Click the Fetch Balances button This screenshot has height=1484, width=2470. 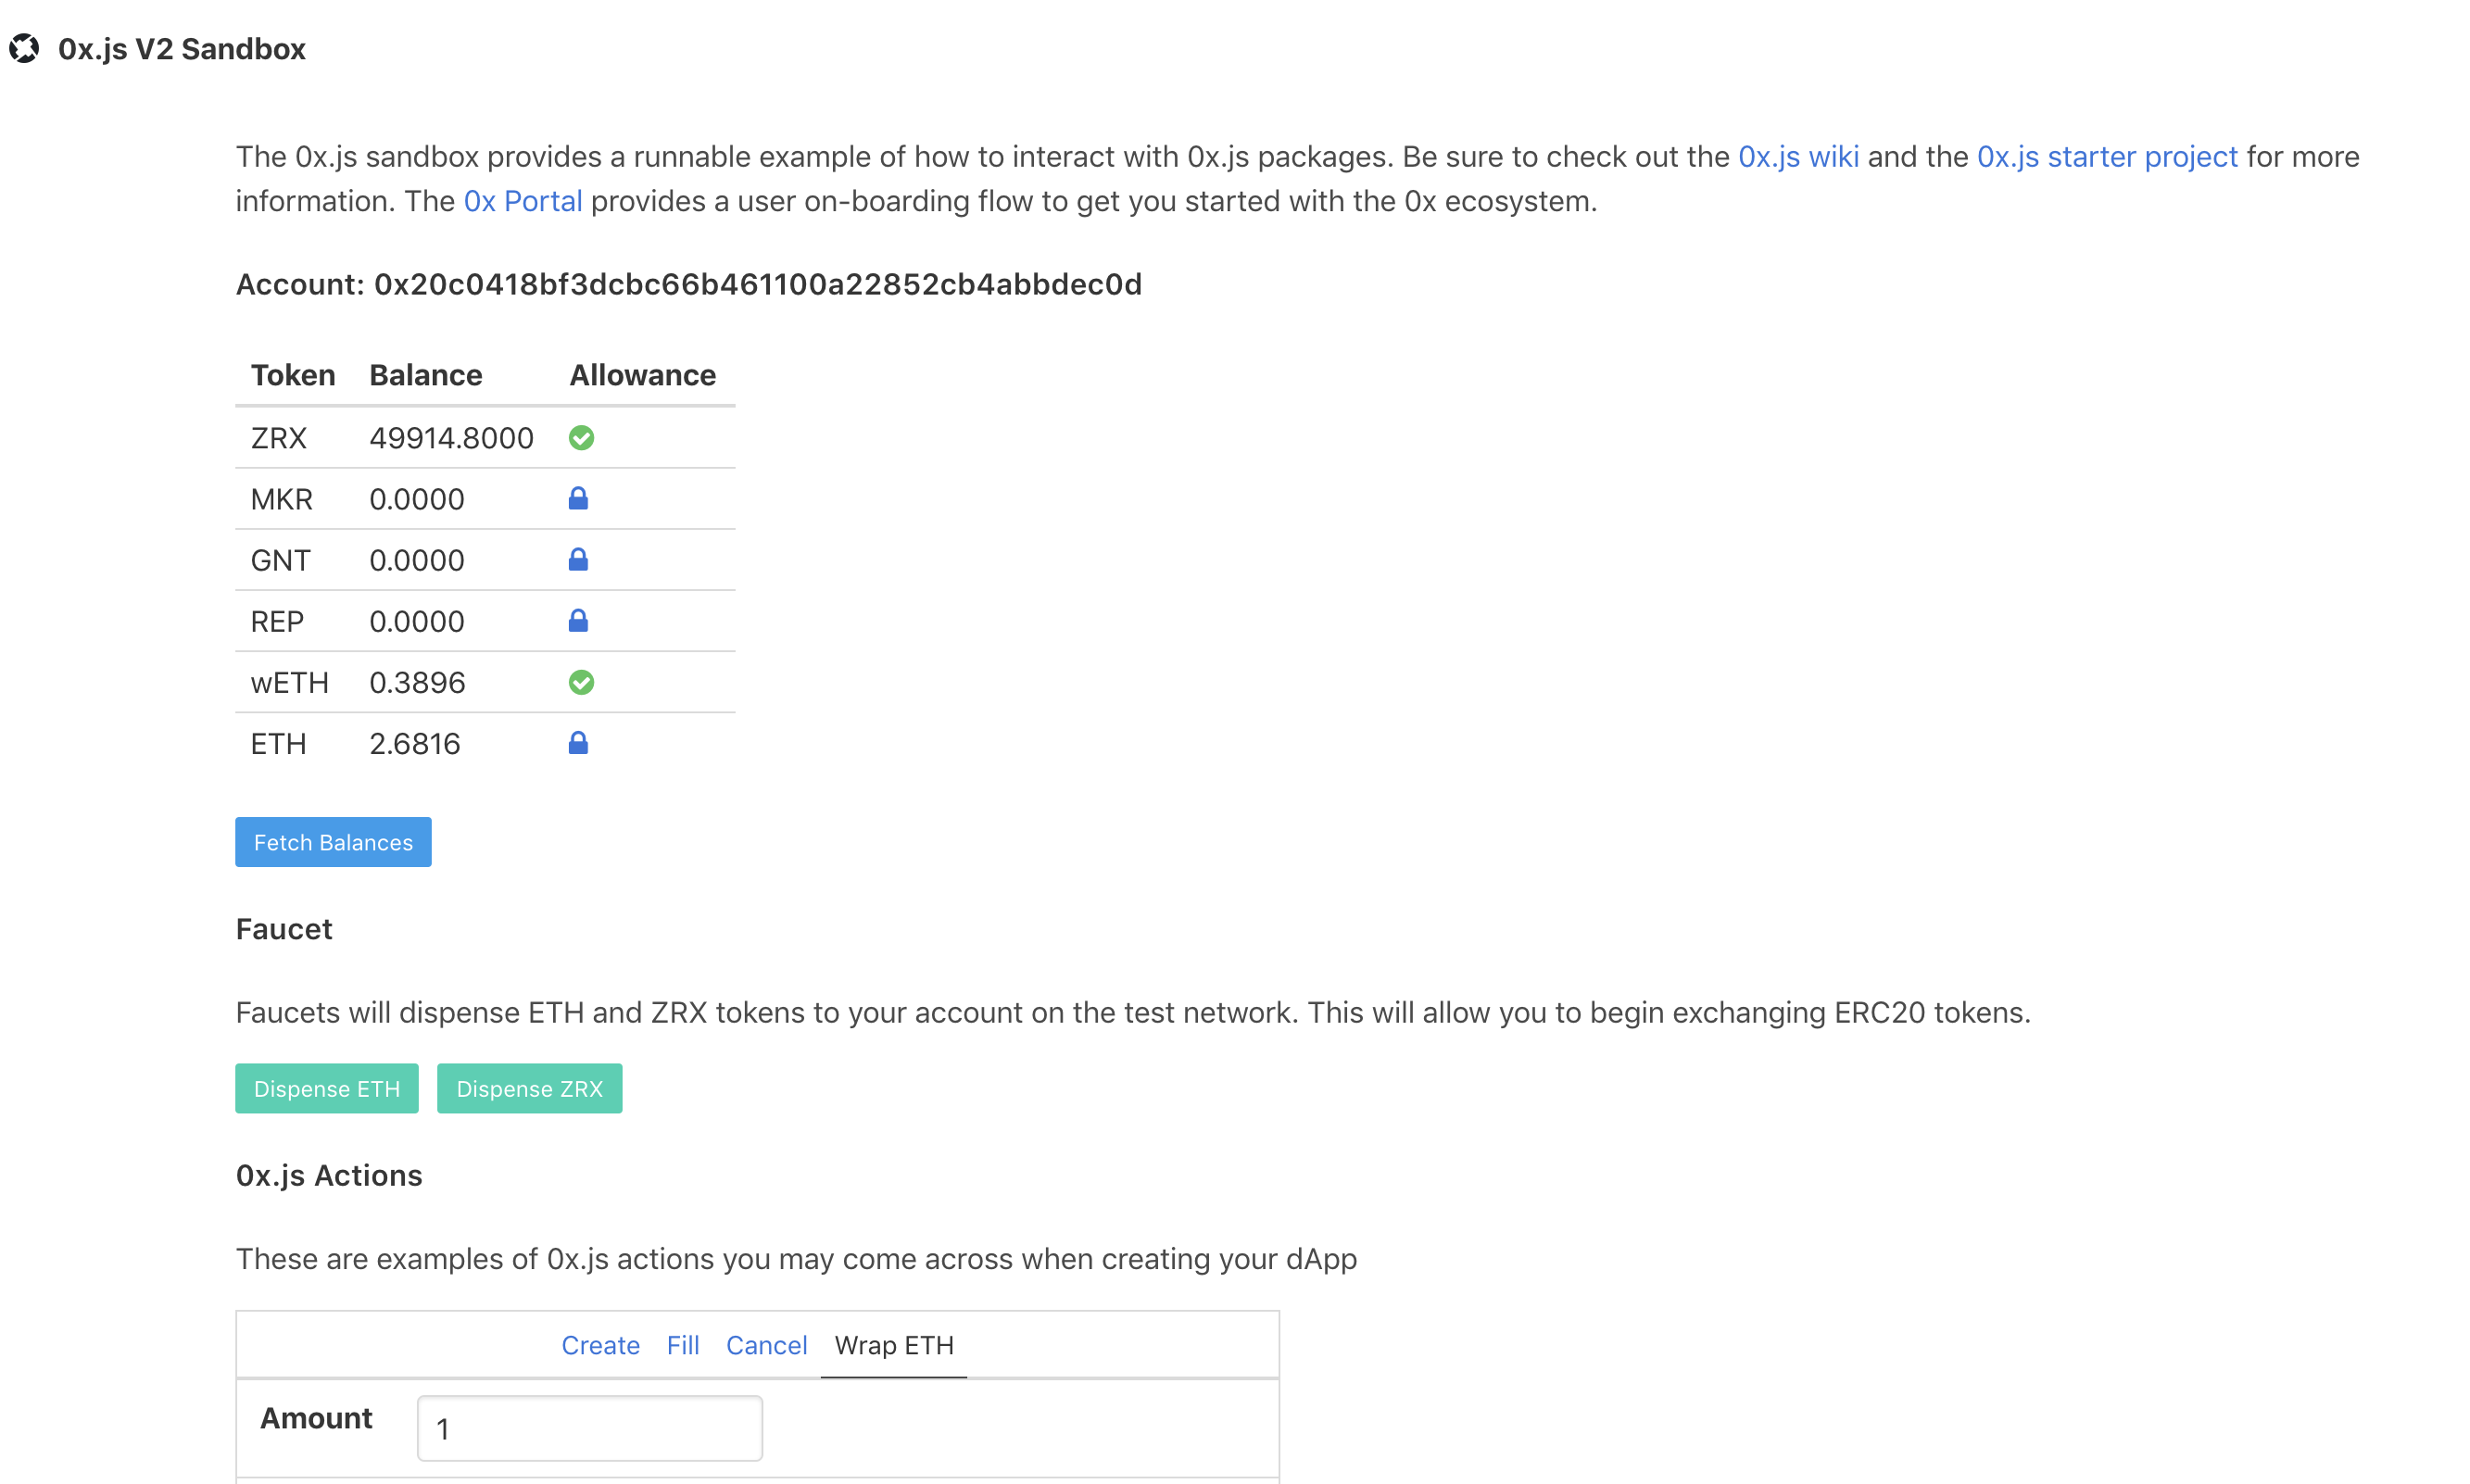click(333, 841)
